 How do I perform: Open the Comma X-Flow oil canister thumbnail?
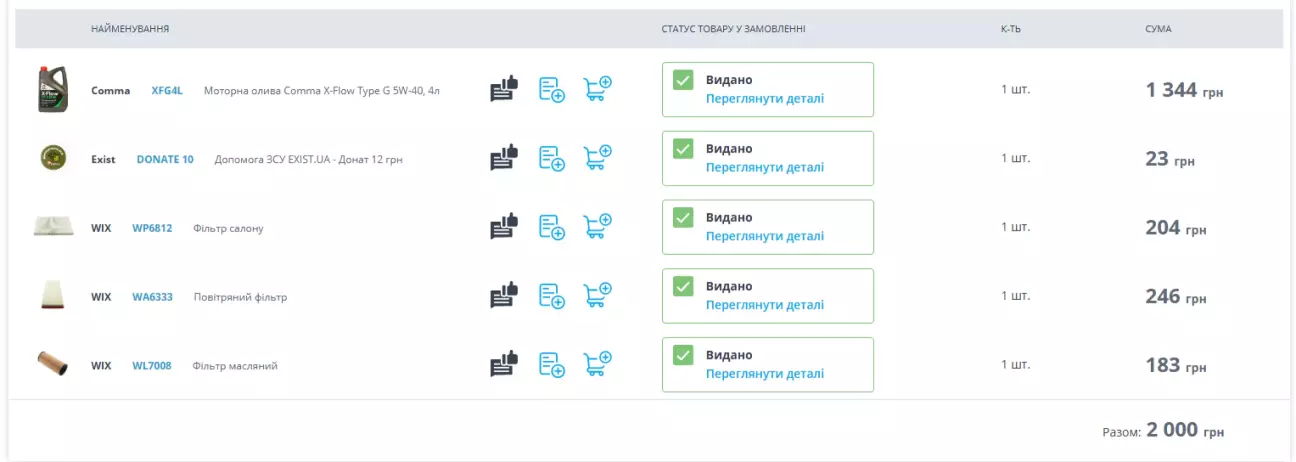click(x=52, y=89)
